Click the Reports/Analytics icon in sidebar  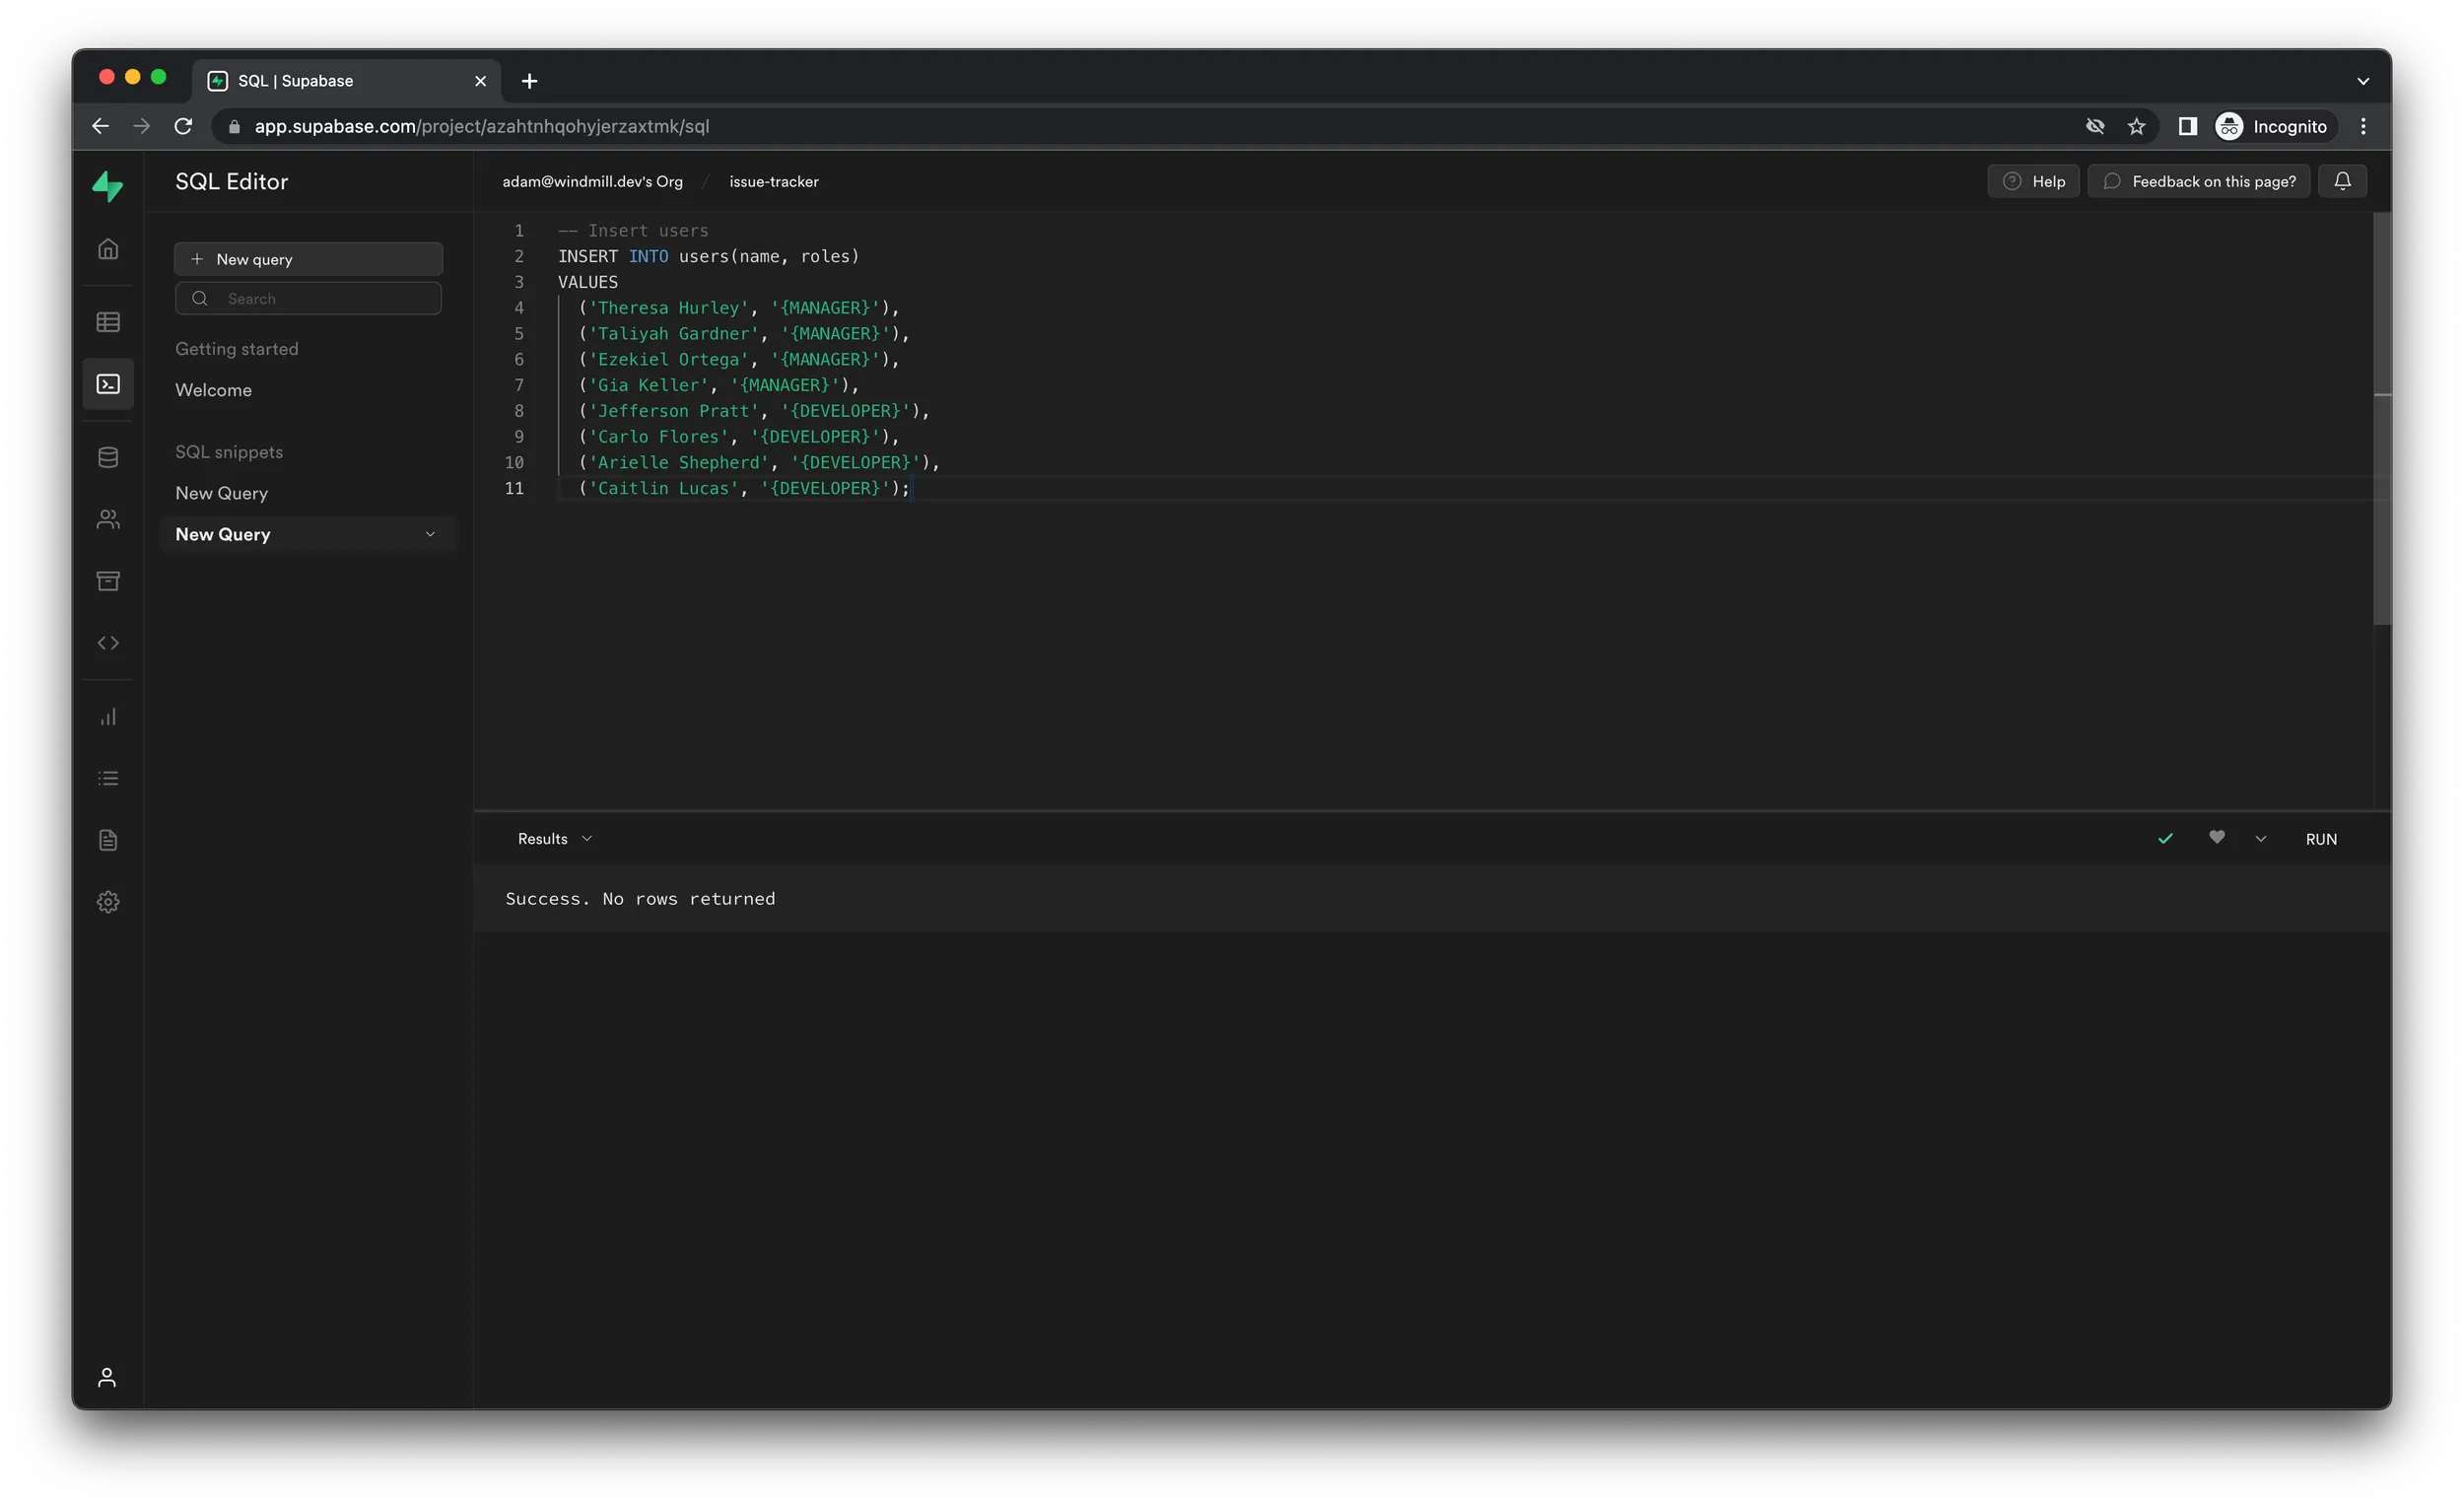pos(109,717)
